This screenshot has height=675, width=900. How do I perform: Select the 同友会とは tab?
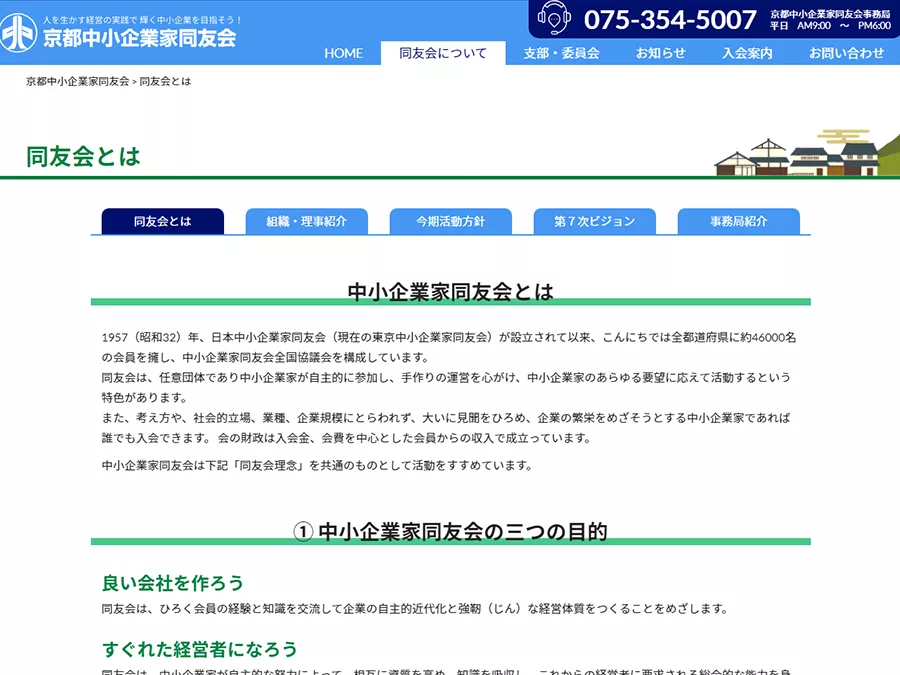coord(162,221)
